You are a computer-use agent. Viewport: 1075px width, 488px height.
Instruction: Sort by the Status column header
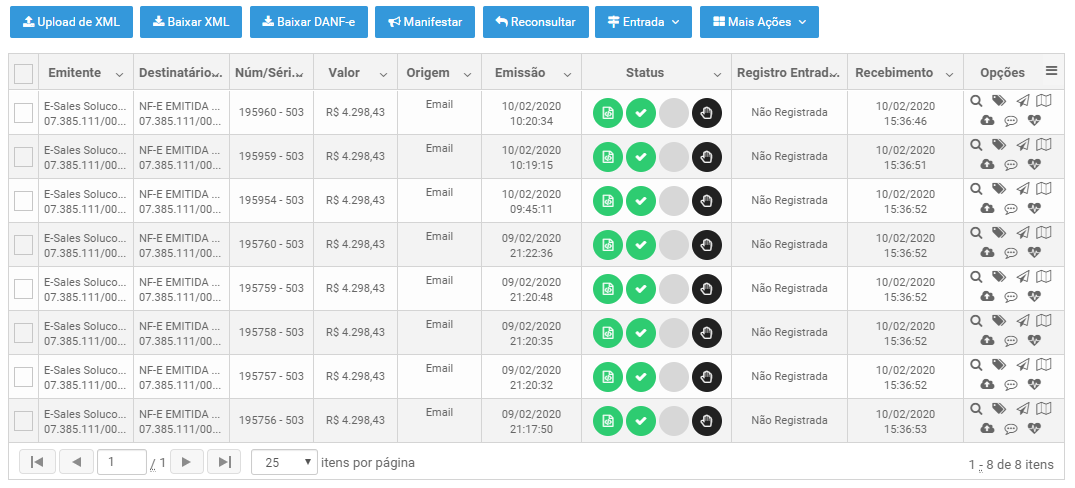point(645,73)
